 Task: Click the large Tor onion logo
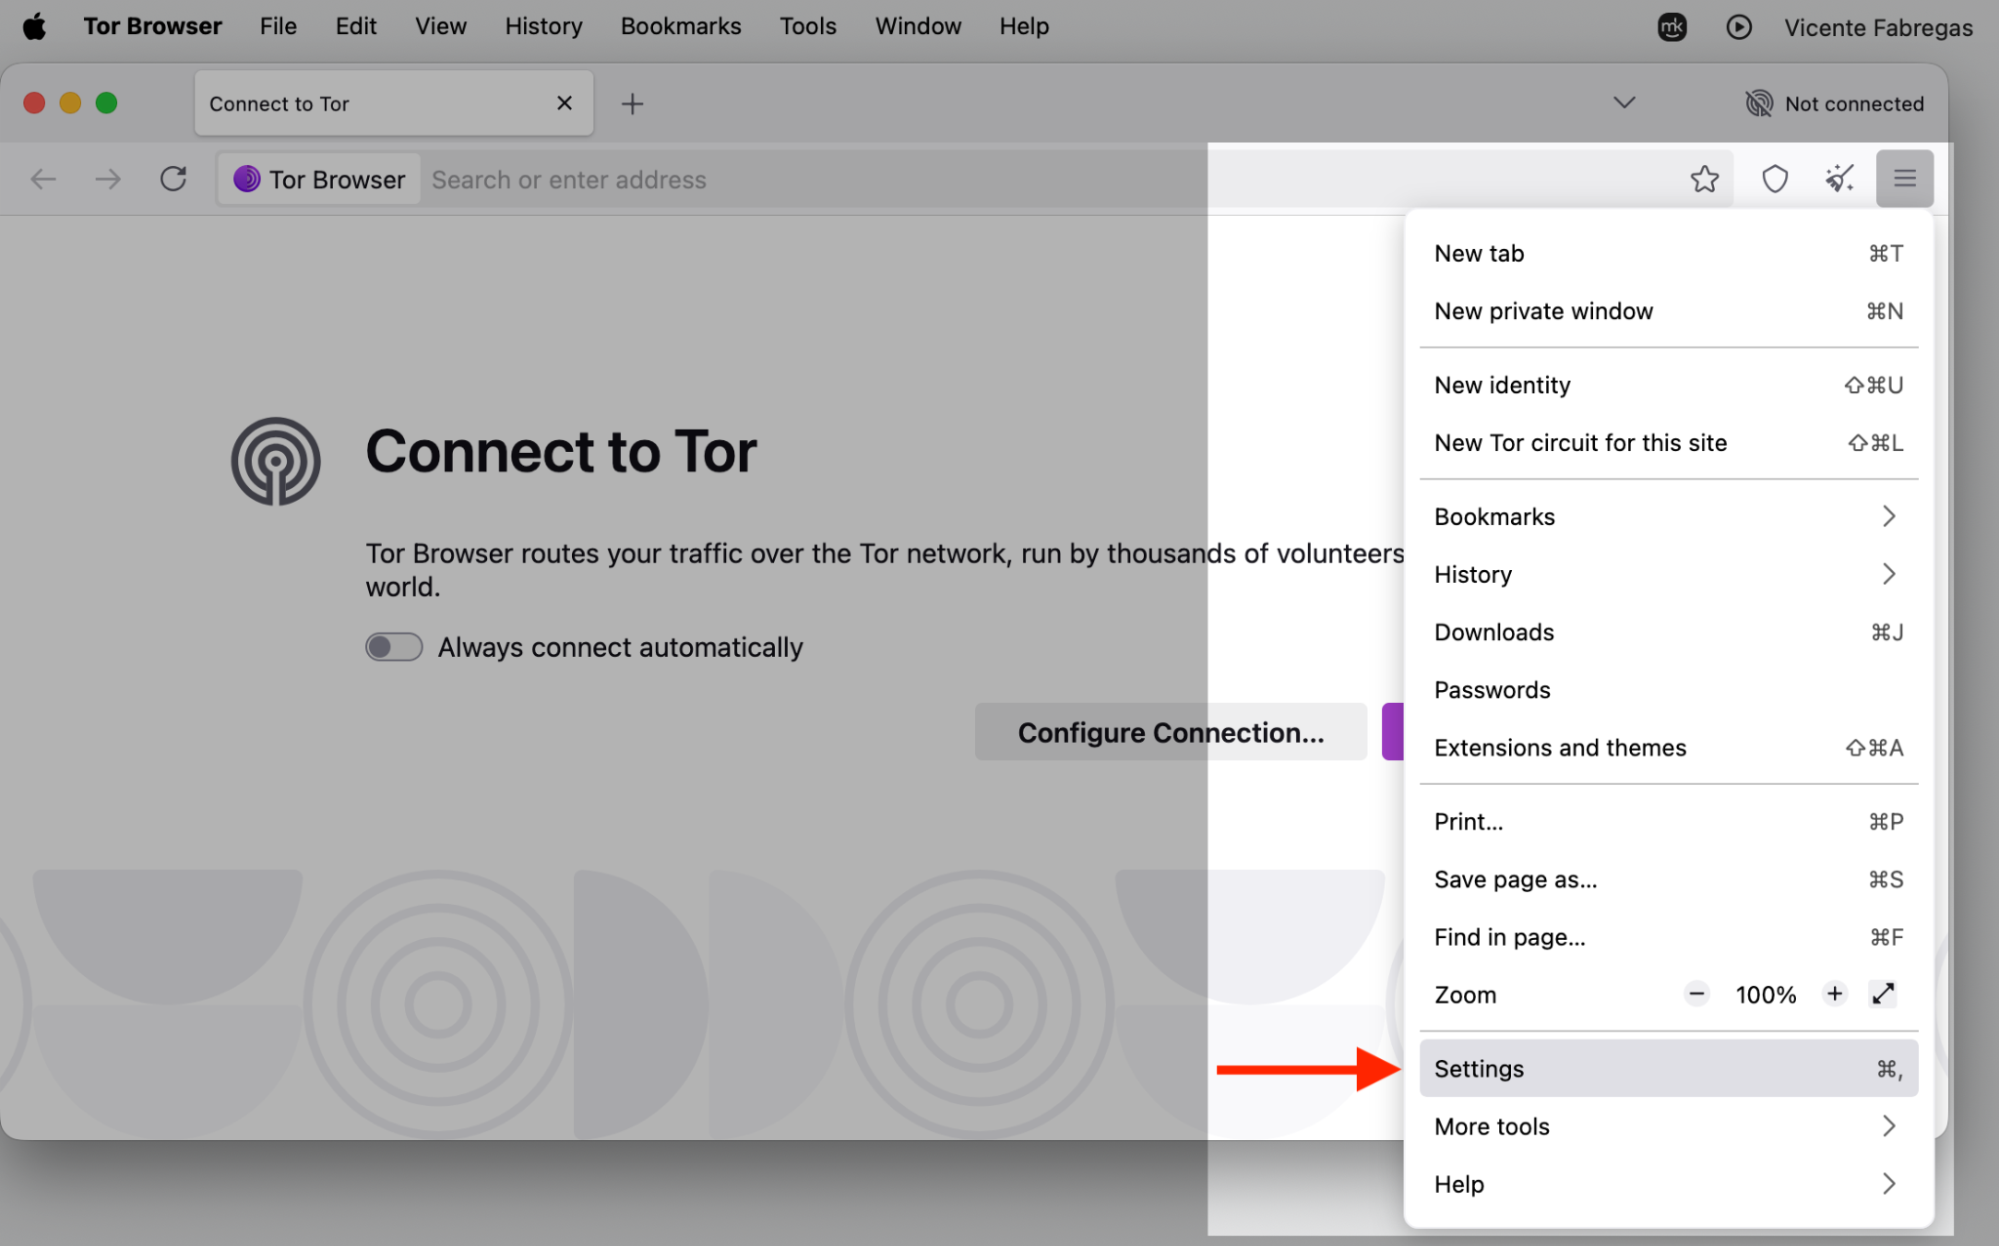276,461
